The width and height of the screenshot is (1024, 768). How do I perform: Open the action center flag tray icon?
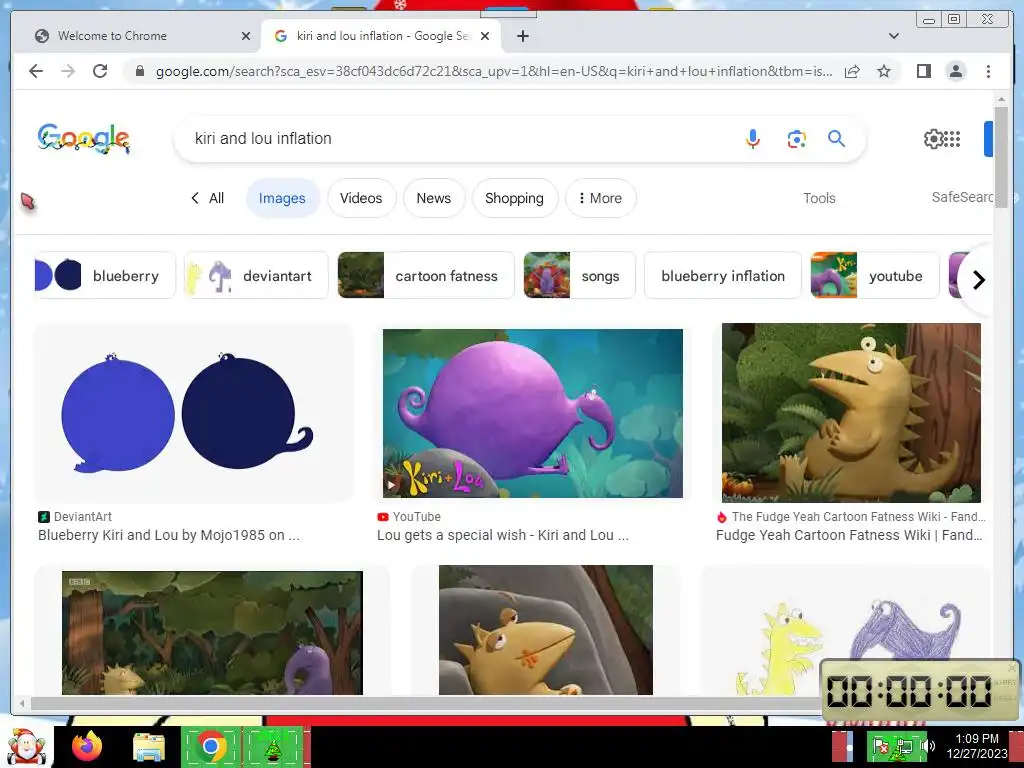click(880, 746)
